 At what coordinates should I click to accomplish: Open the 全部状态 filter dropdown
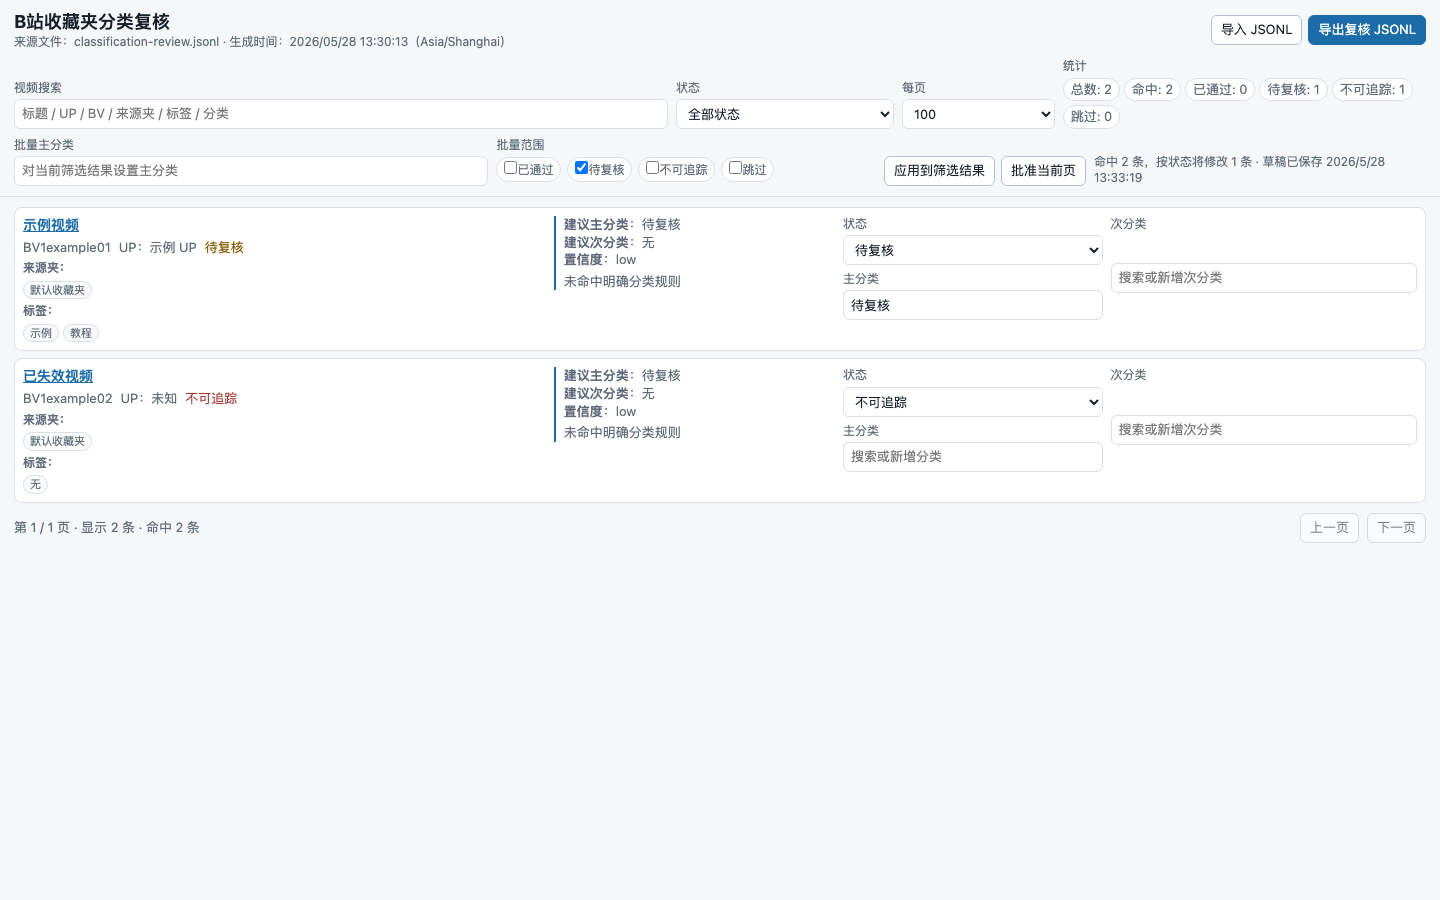click(x=785, y=114)
